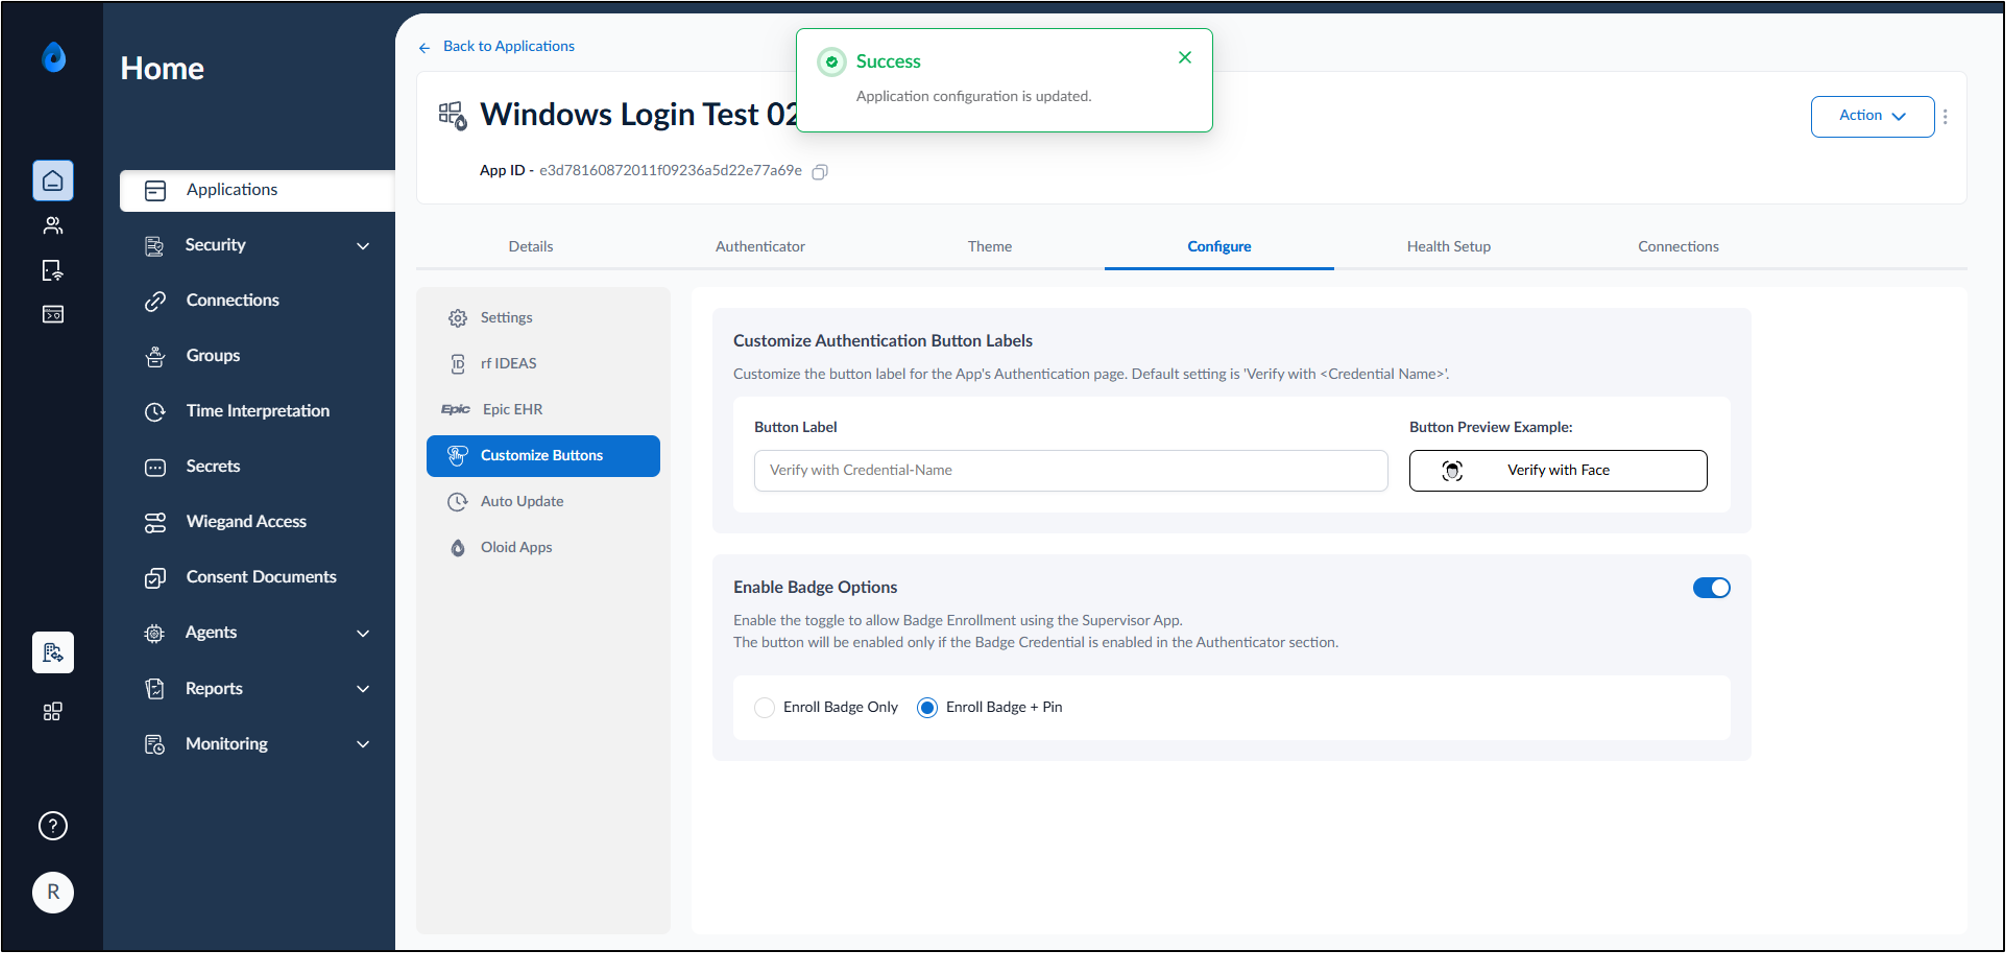Click the document-with-cursor icon in left rail
Image resolution: width=2006 pixels, height=953 pixels.
(x=53, y=270)
